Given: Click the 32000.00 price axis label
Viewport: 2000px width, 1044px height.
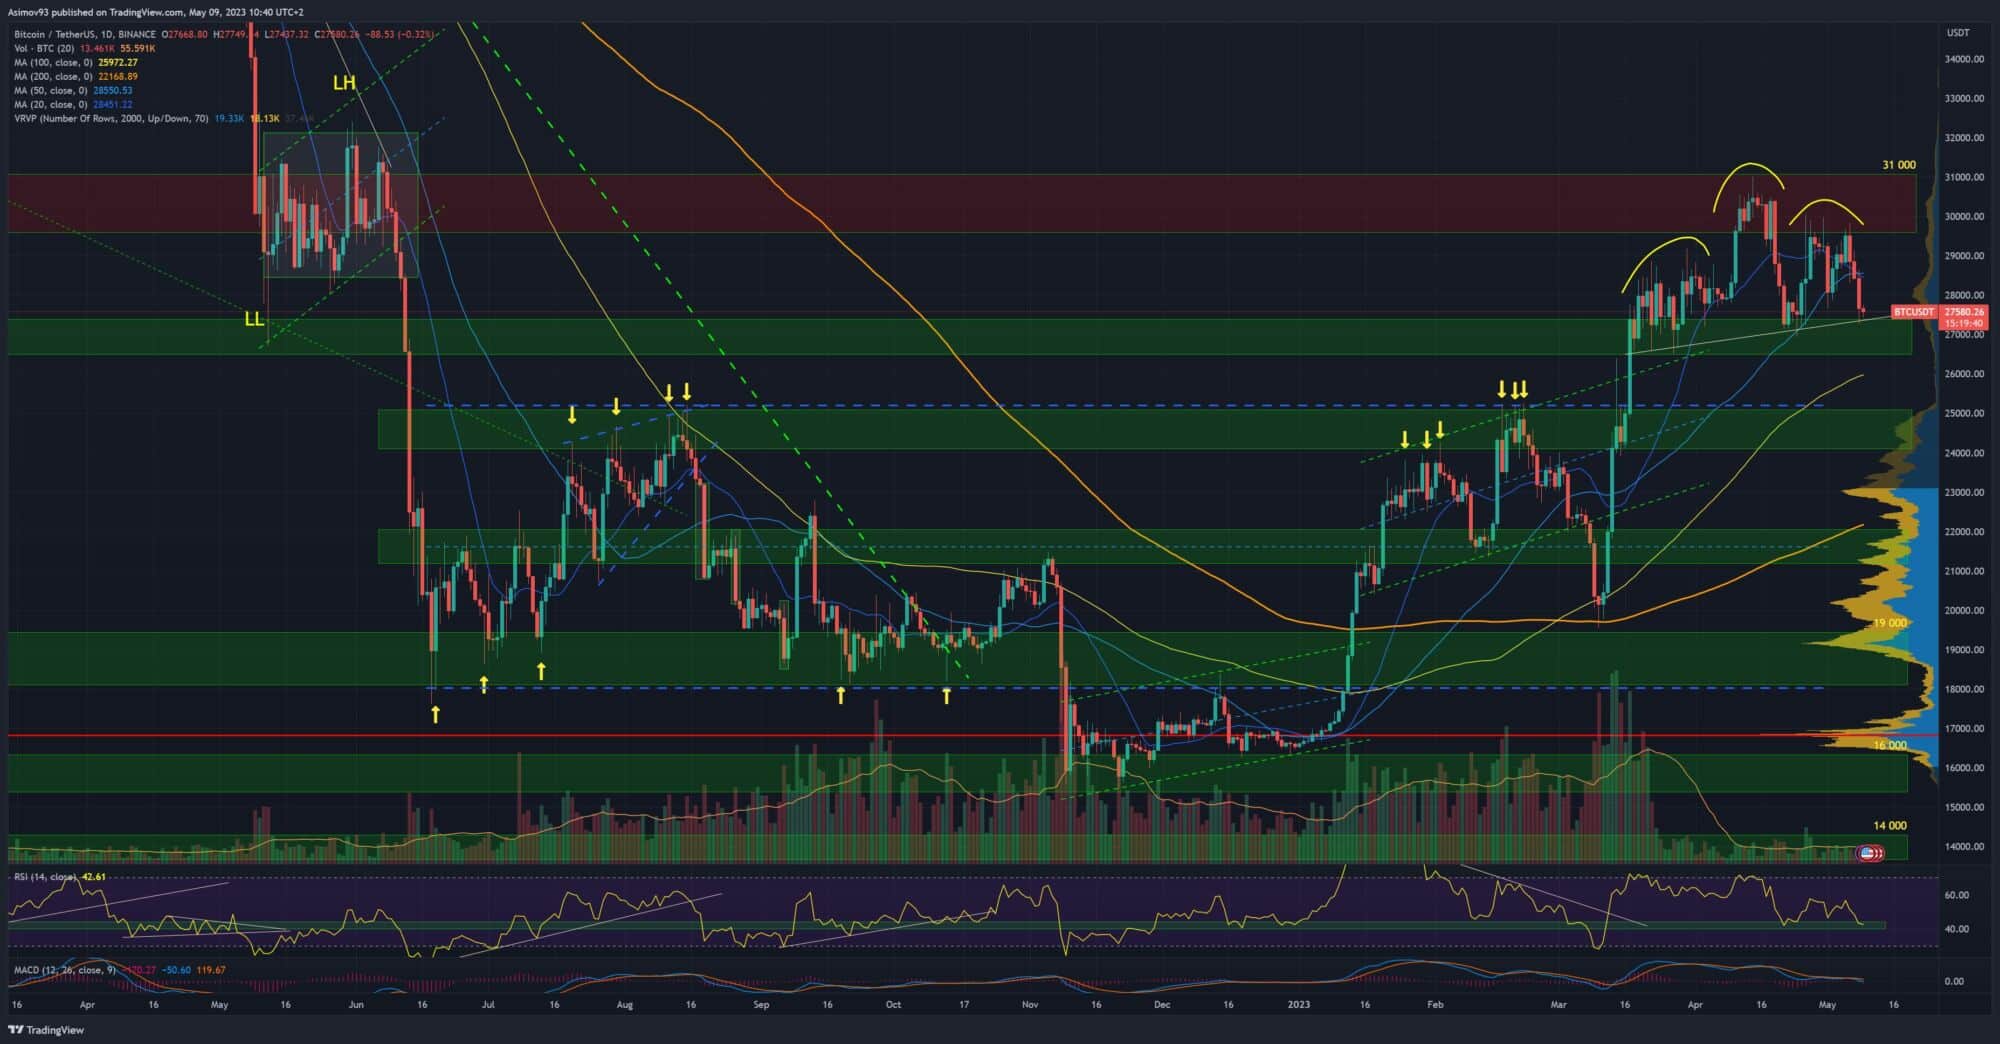Looking at the screenshot, I should pos(1964,138).
